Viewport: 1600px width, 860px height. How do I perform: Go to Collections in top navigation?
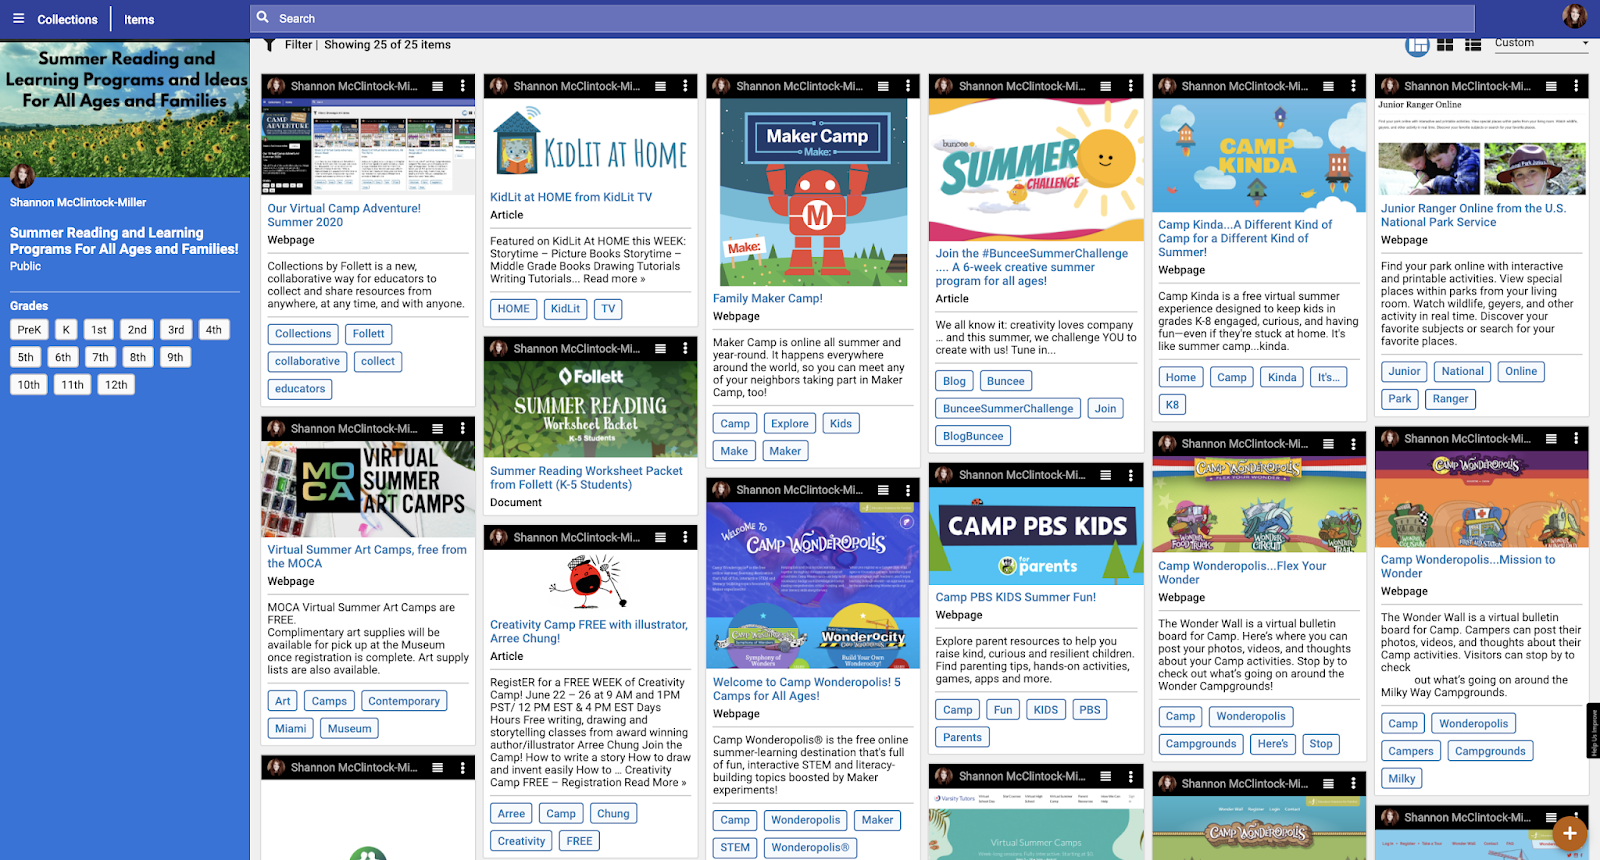67,19
